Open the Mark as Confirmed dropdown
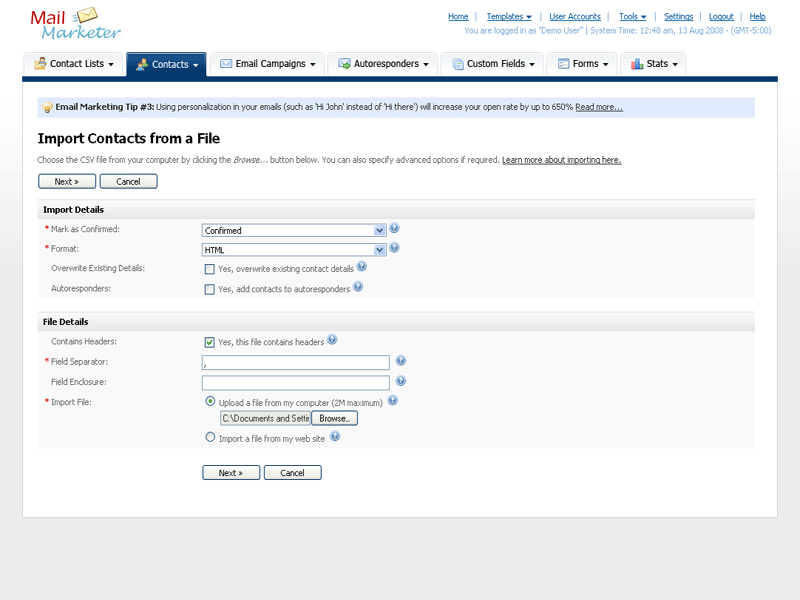The width and height of the screenshot is (800, 600). pos(294,230)
